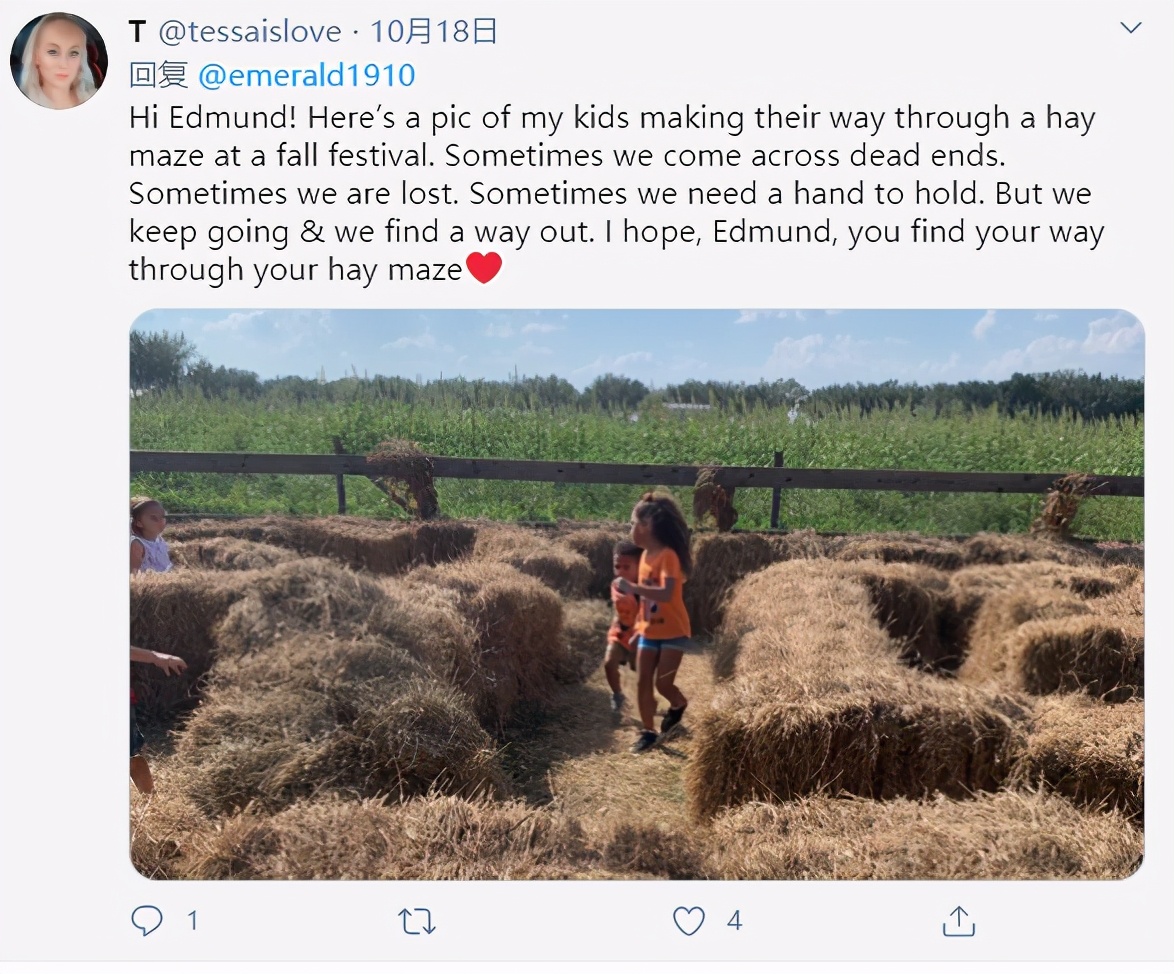
Task: Open the tessaislove profile avatar
Action: click(x=58, y=61)
